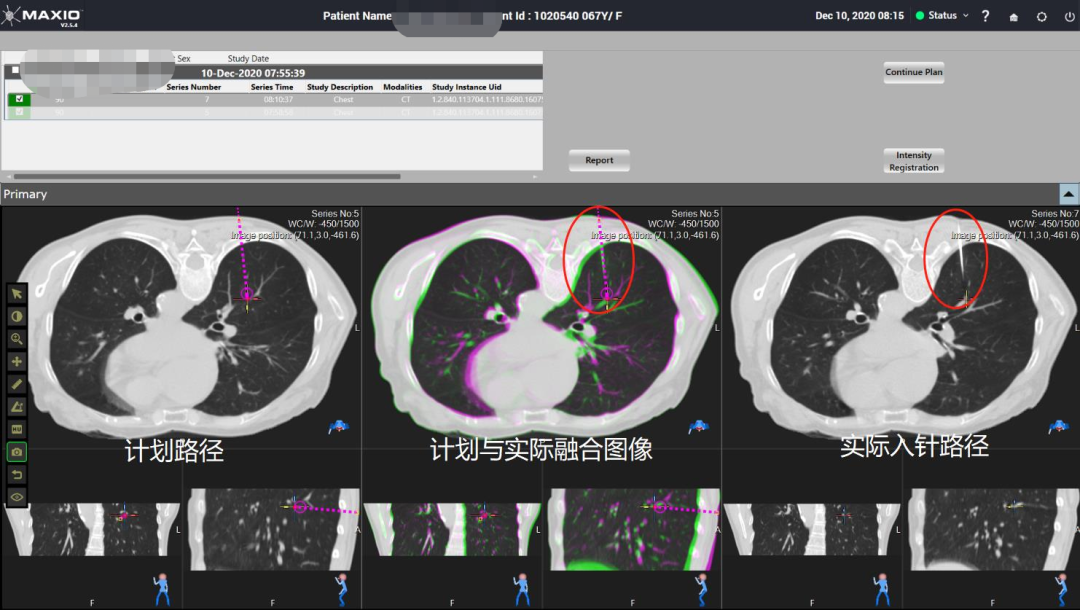The width and height of the screenshot is (1080, 610).
Task: Click the Modalities column header
Action: (x=402, y=87)
